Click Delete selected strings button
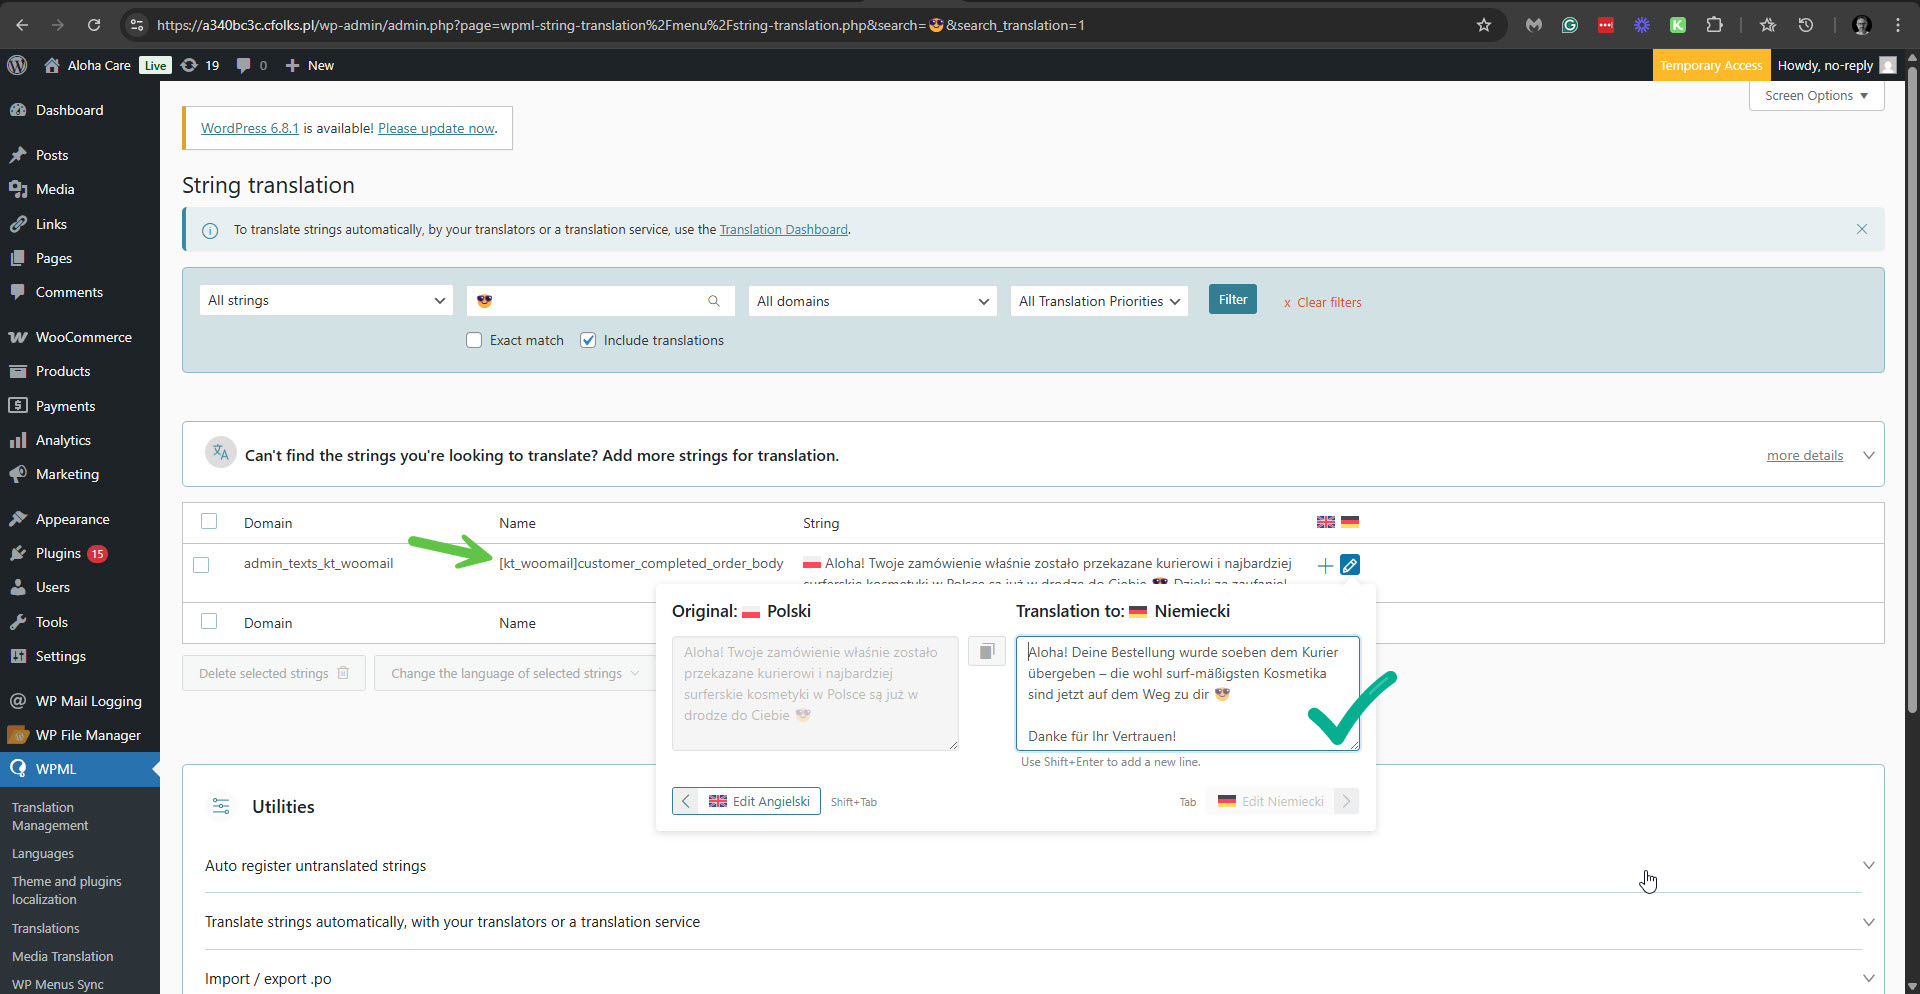The image size is (1920, 994). pyautogui.click(x=274, y=673)
